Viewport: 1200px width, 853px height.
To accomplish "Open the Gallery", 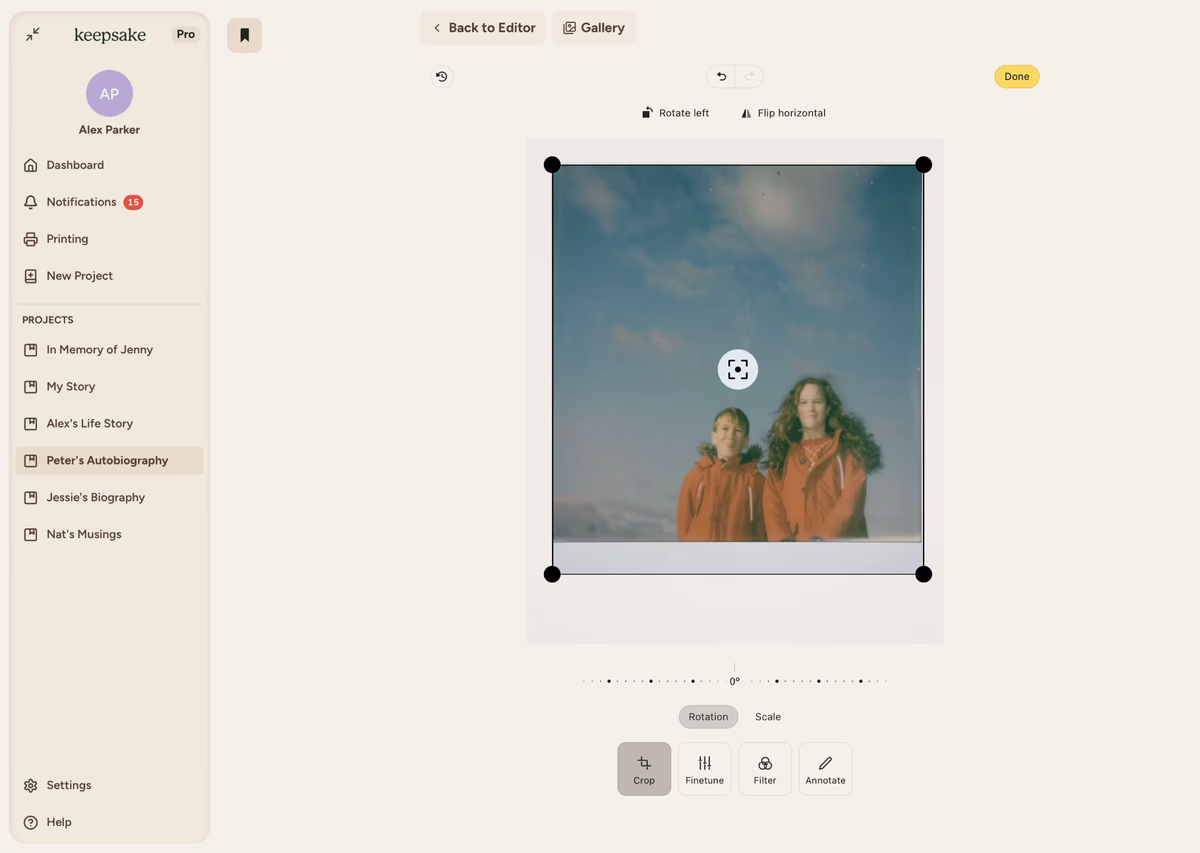I will pos(594,28).
